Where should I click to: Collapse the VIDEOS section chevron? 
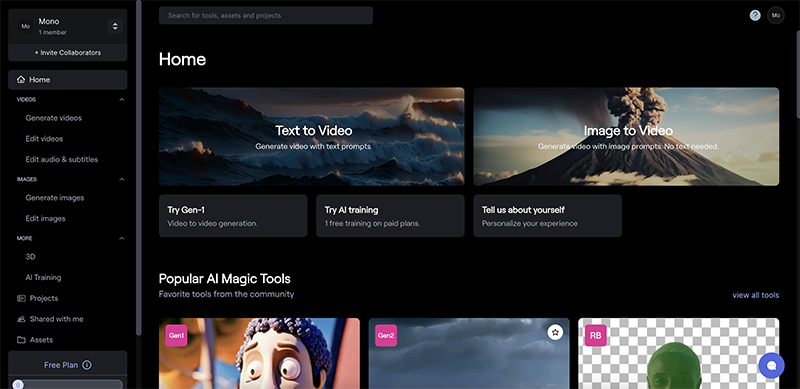121,100
